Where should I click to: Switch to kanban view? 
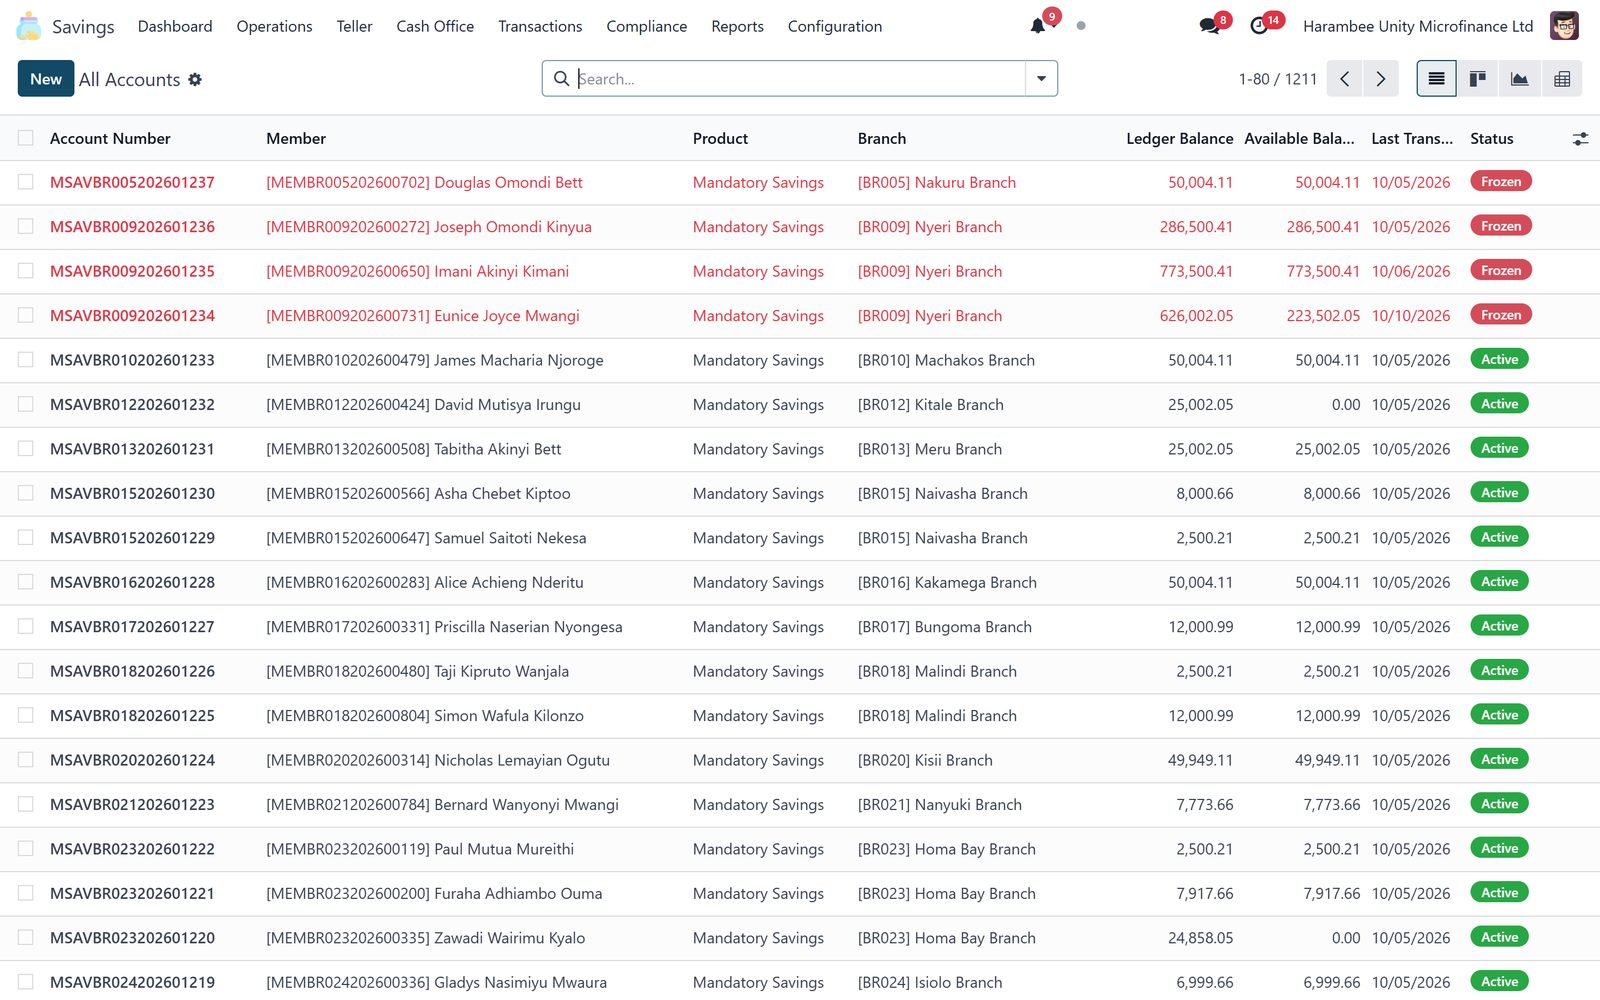coord(1477,79)
